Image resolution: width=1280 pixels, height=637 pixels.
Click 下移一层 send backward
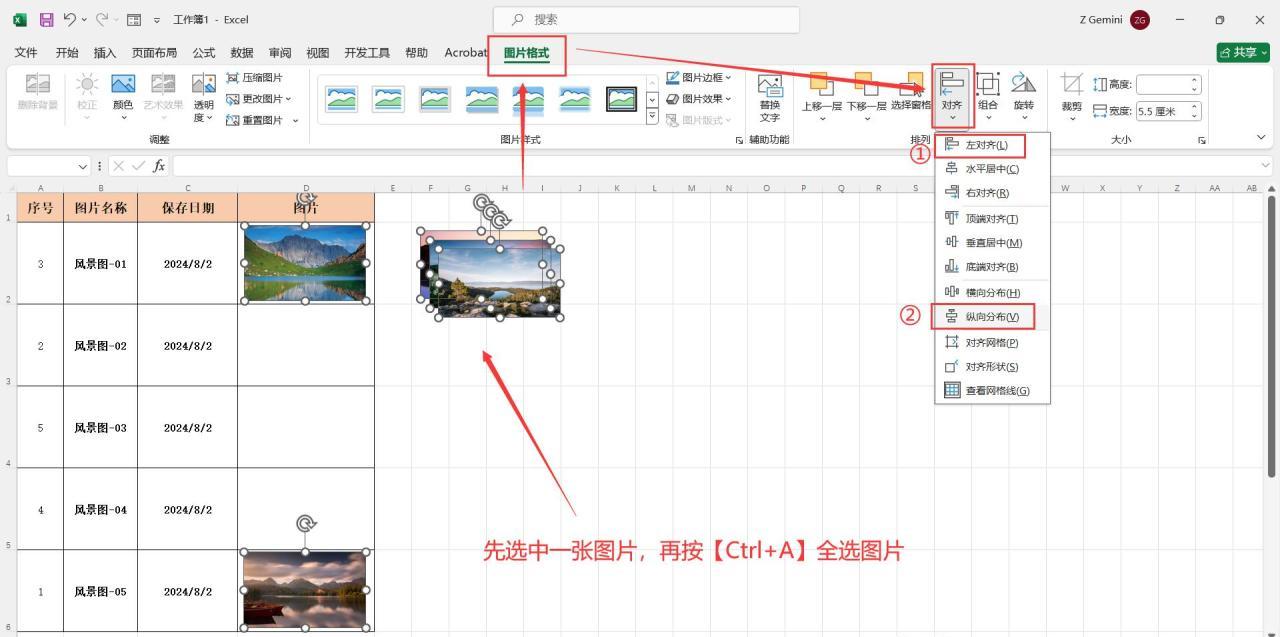(866, 97)
